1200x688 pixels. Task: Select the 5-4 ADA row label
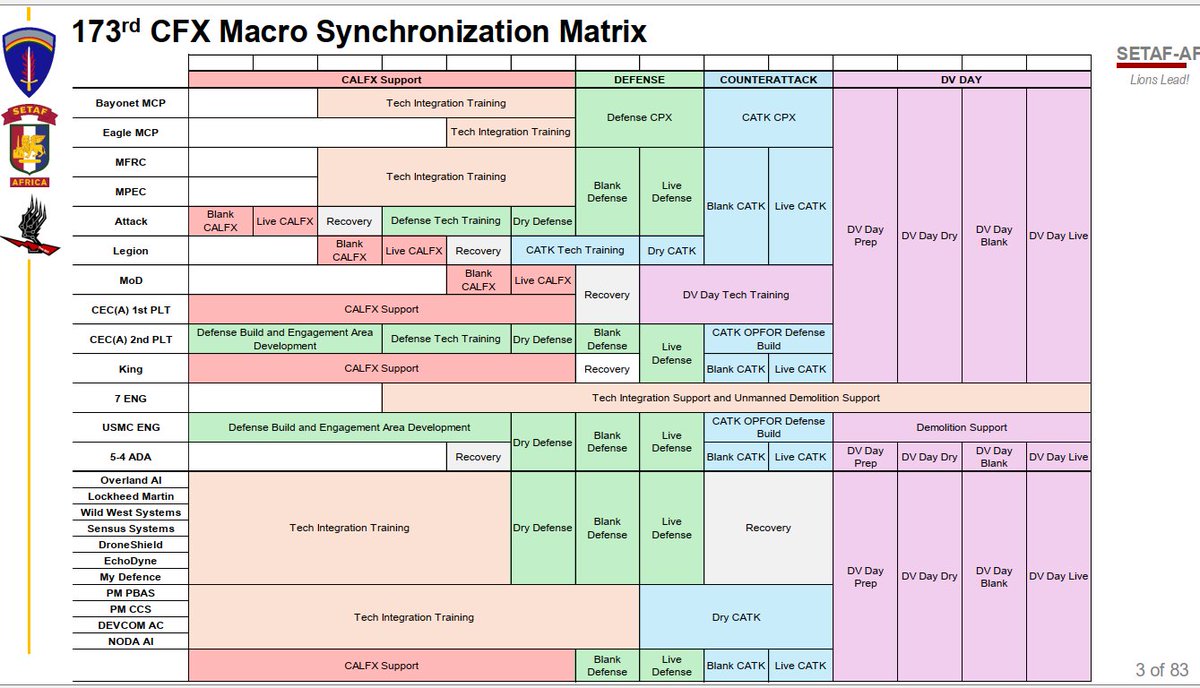point(130,457)
